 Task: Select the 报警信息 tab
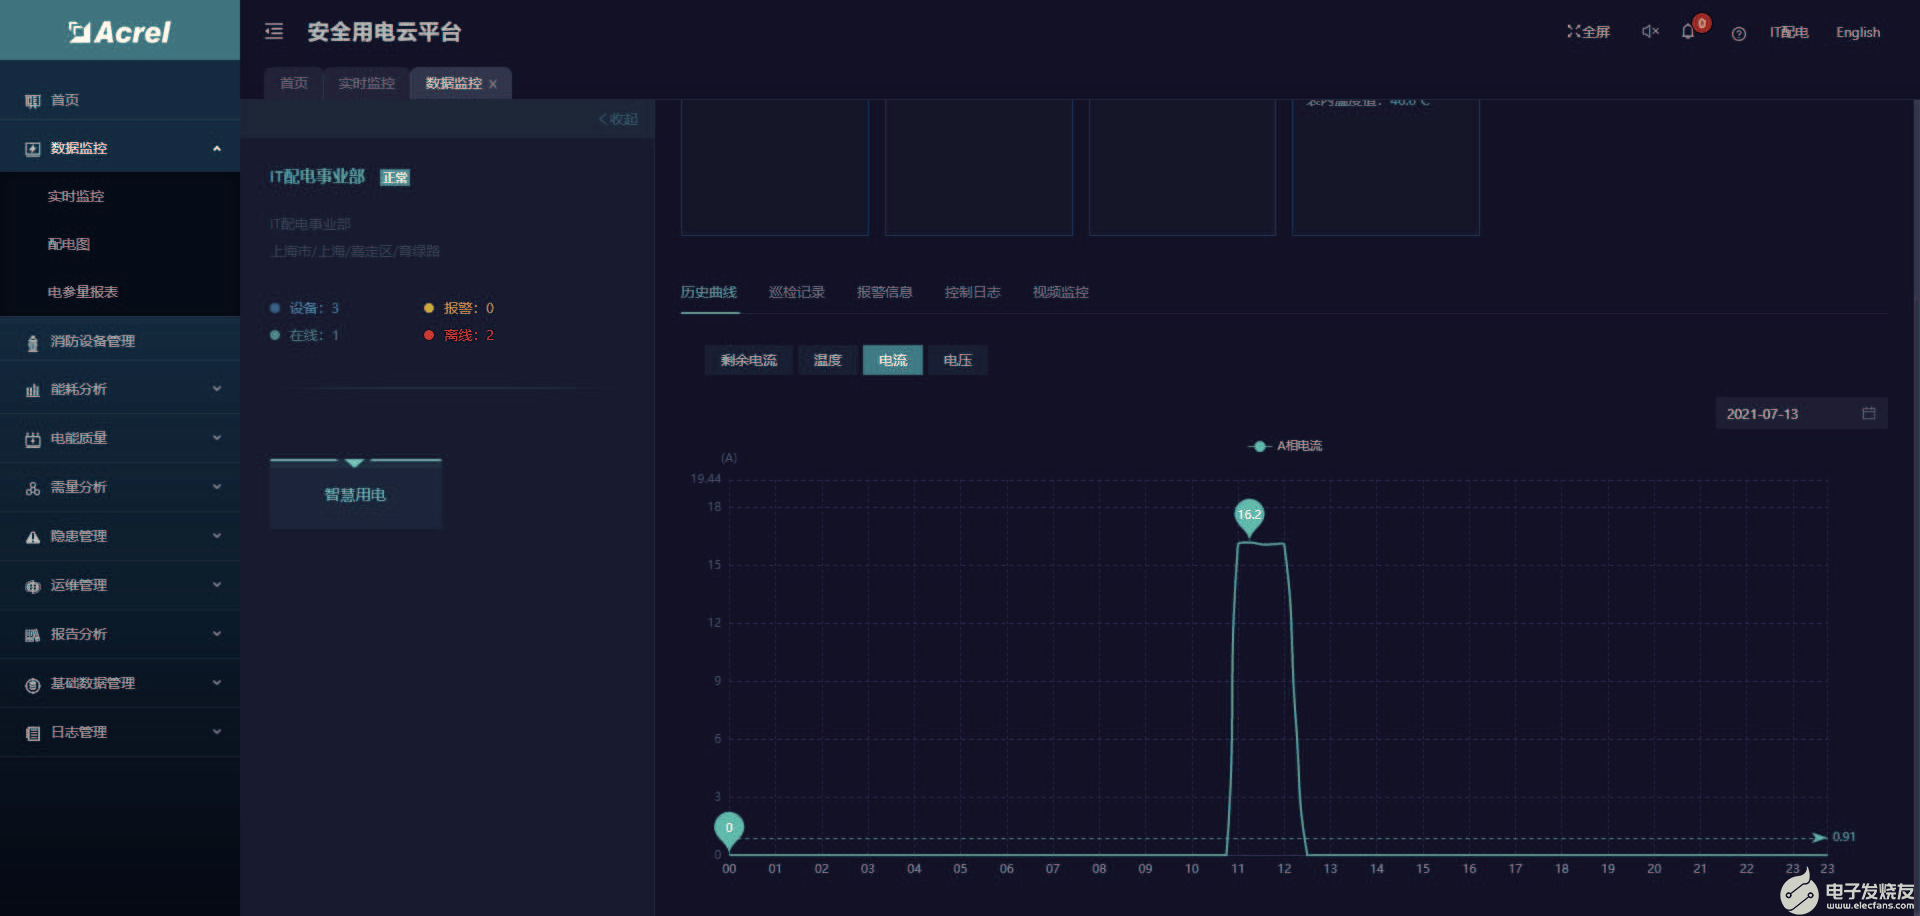click(885, 292)
